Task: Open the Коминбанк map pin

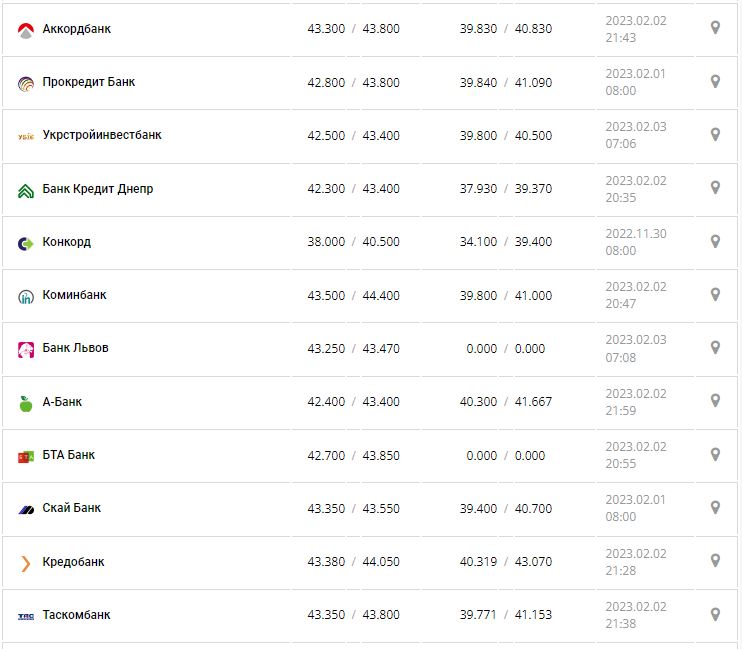Action: pos(715,294)
